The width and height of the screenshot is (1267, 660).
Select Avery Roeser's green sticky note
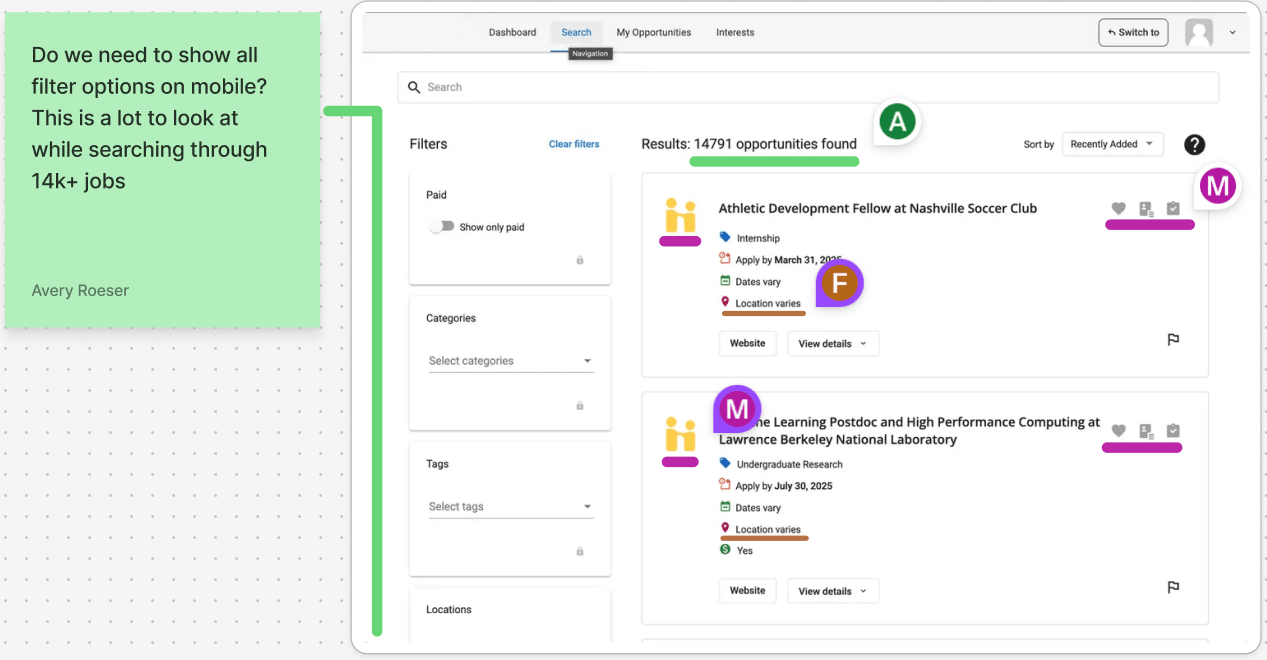pos(162,170)
